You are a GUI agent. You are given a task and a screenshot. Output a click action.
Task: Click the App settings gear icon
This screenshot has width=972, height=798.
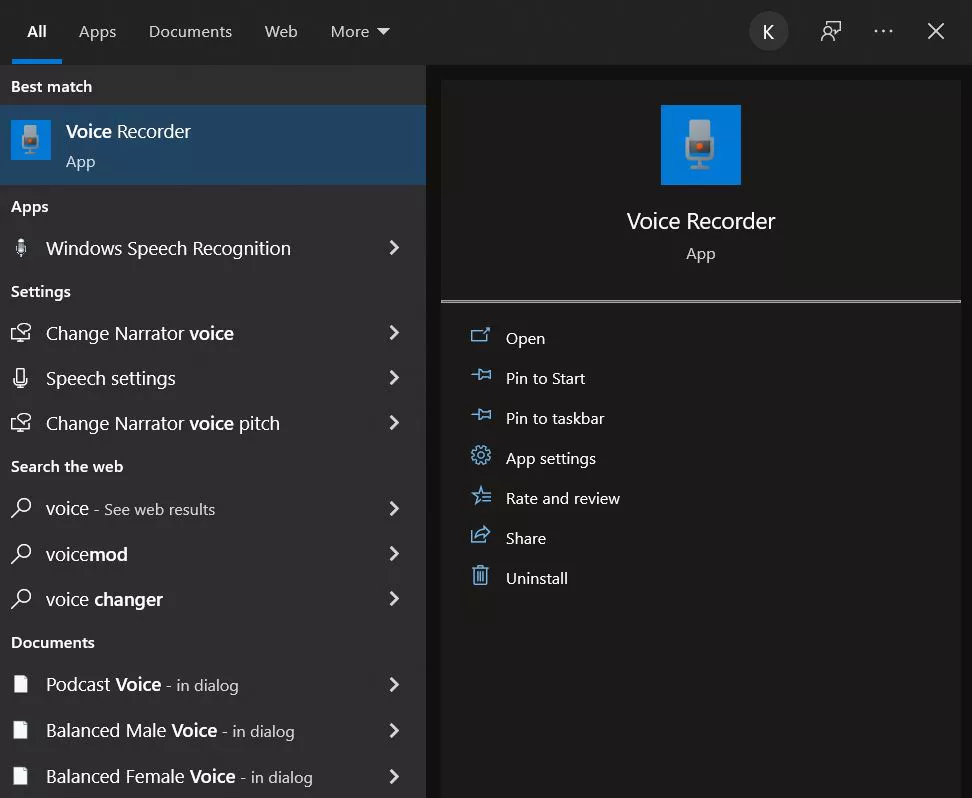click(480, 455)
